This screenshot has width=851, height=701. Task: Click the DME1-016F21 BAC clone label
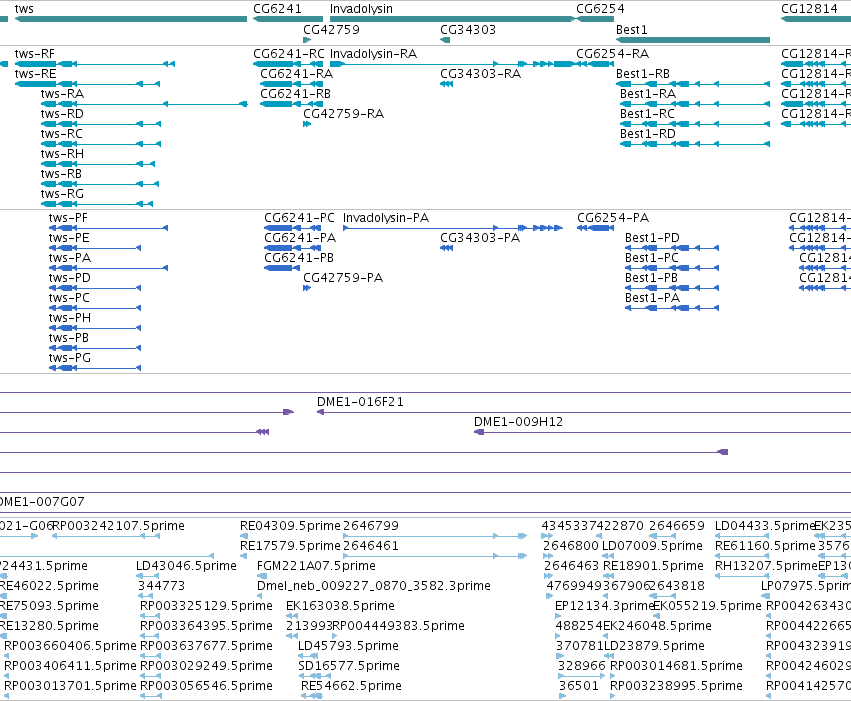click(360, 402)
